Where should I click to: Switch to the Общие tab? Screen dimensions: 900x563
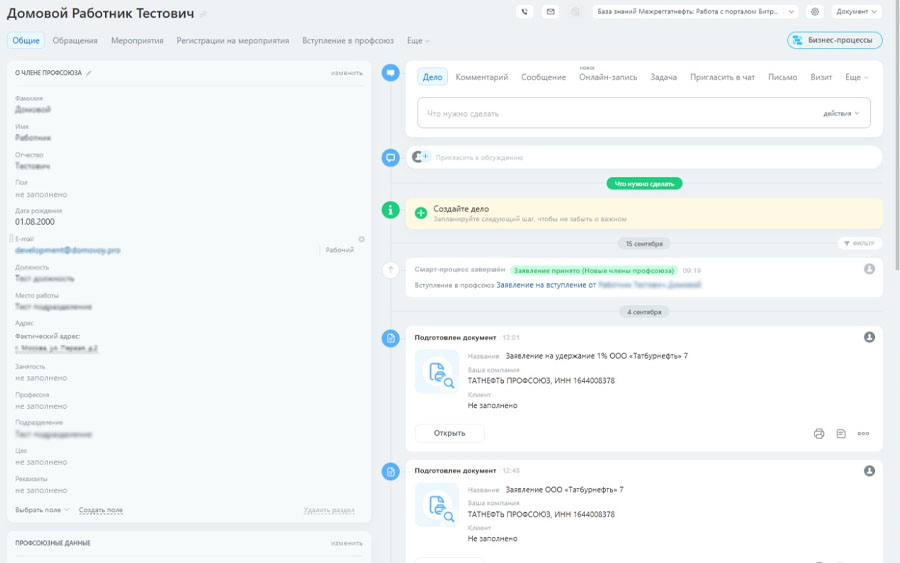click(x=26, y=41)
